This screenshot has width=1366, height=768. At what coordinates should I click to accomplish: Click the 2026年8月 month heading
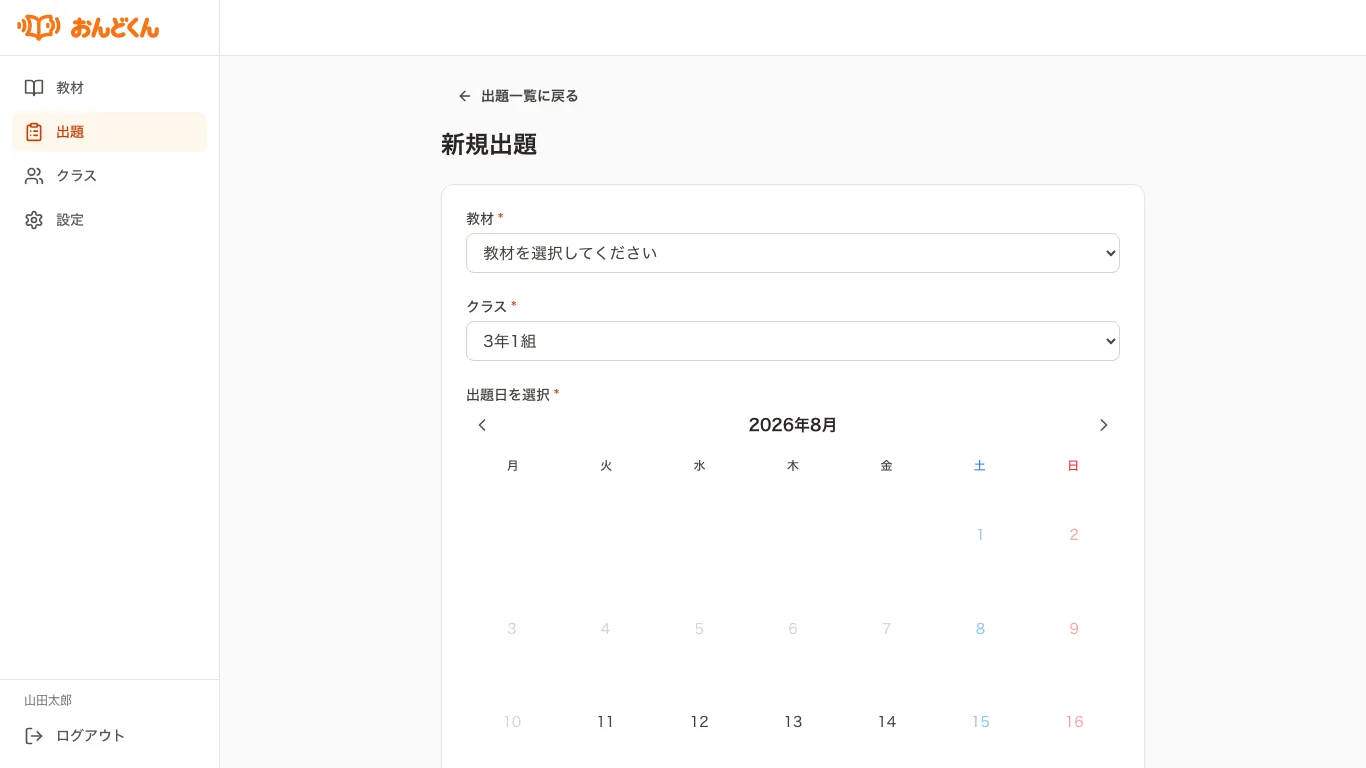(x=793, y=425)
